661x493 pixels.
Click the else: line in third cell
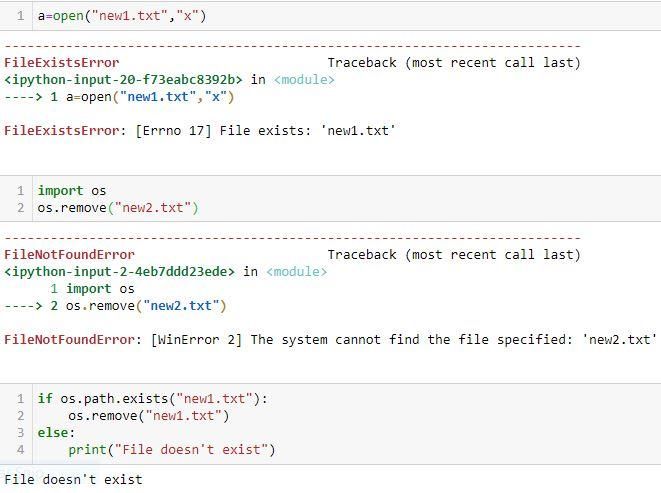pyautogui.click(x=56, y=433)
